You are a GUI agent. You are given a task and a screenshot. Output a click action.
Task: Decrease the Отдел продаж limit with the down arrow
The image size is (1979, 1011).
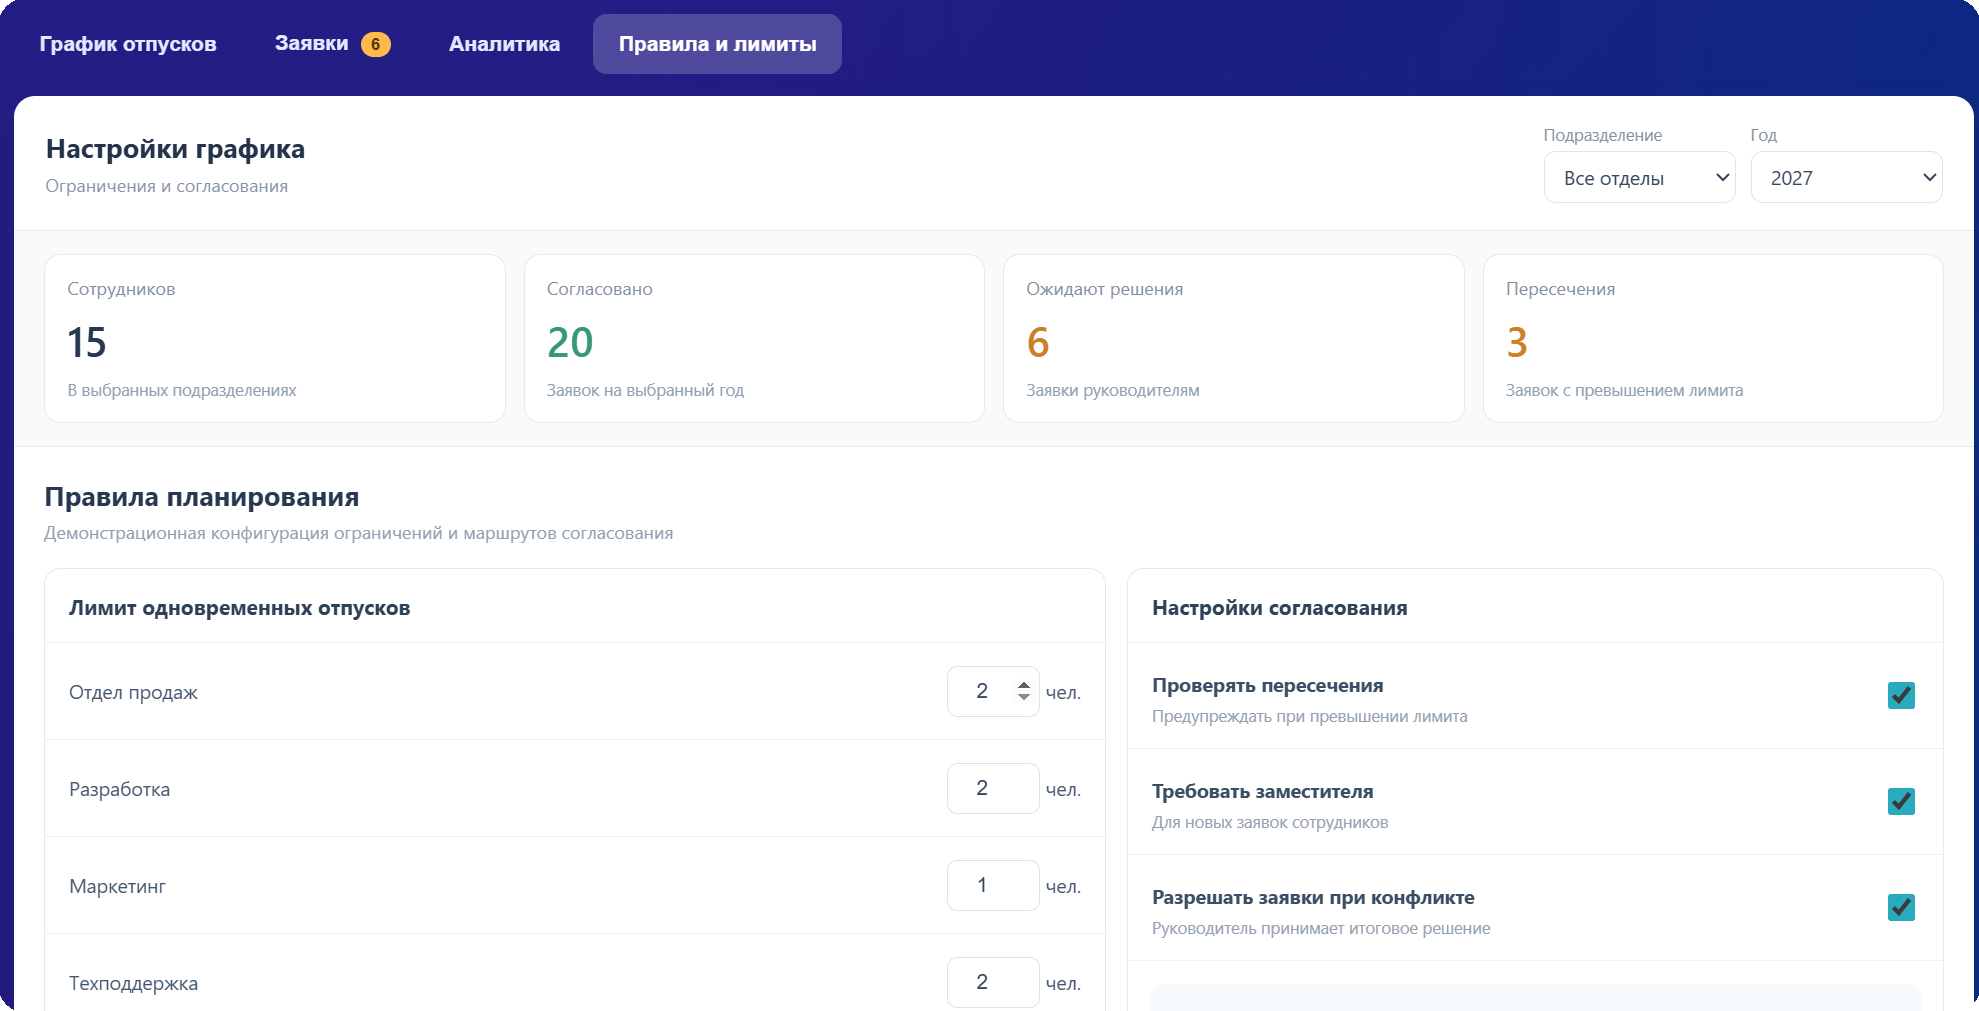1023,697
